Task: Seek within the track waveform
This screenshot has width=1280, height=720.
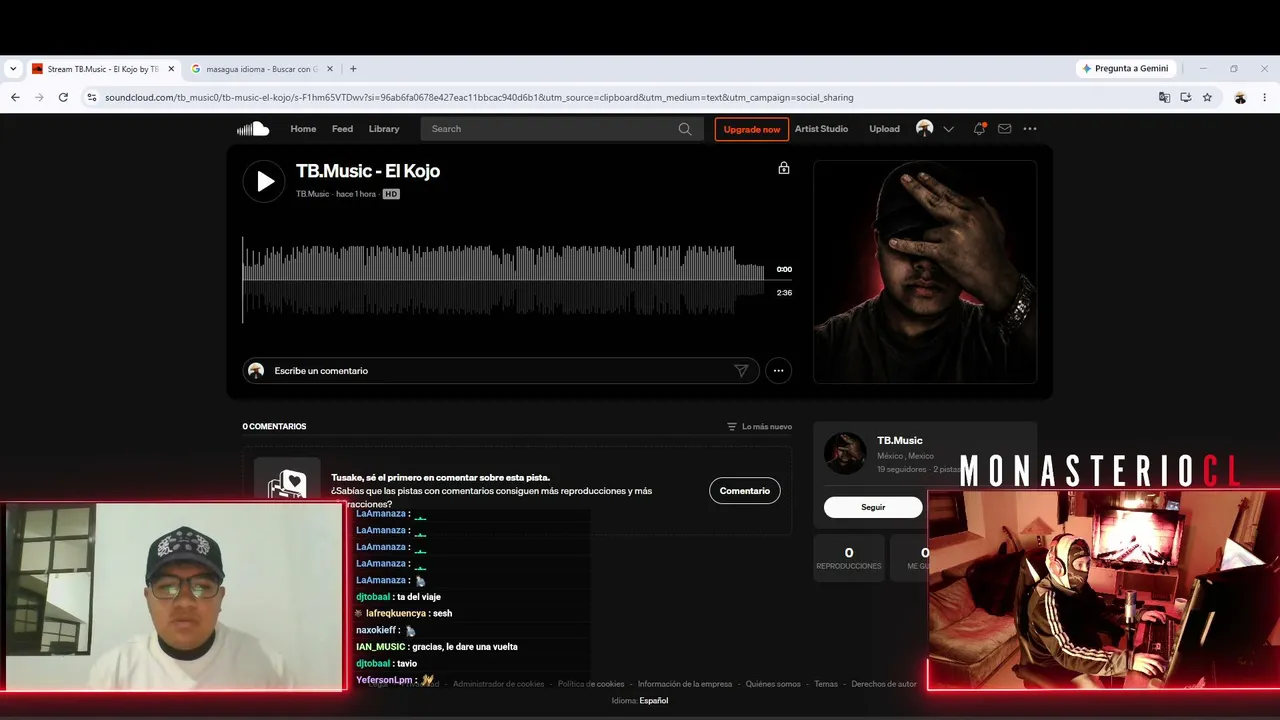Action: coord(503,279)
